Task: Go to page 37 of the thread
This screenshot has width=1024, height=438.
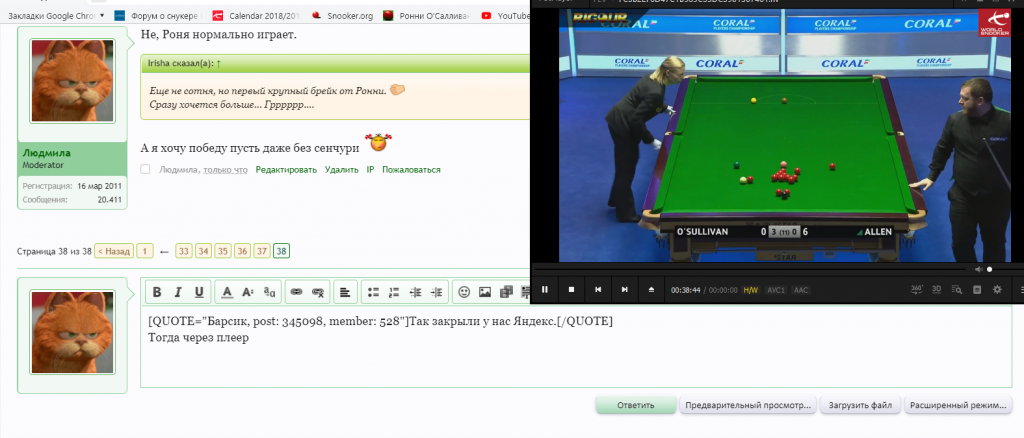Action: pos(263,251)
